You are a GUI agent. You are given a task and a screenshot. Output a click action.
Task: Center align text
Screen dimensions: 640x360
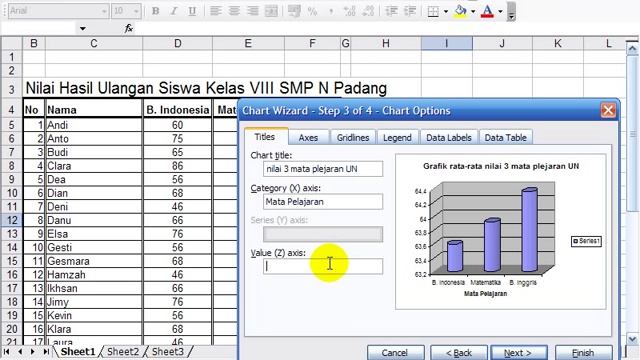pos(234,11)
